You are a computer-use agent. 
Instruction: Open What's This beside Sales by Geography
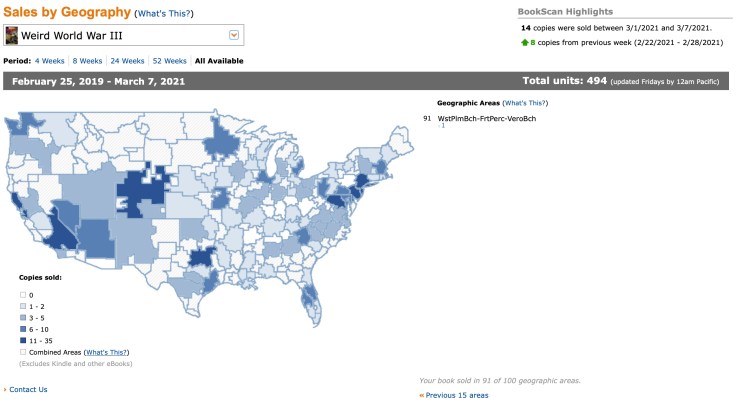click(164, 14)
